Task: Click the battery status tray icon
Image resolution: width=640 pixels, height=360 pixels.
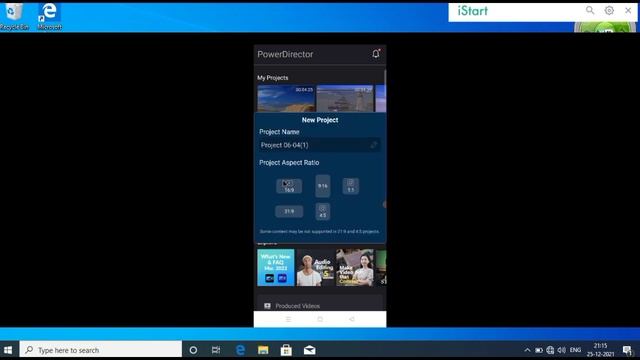Action: (x=539, y=350)
